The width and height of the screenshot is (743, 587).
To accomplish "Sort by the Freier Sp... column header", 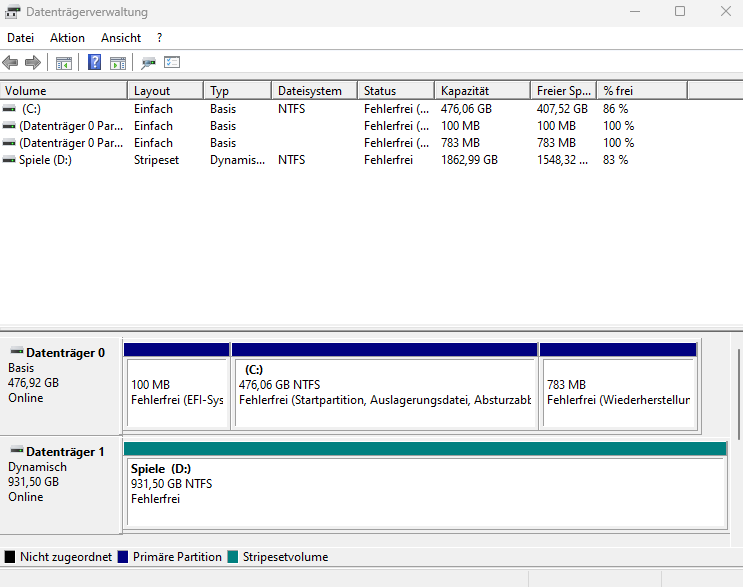I will (563, 90).
